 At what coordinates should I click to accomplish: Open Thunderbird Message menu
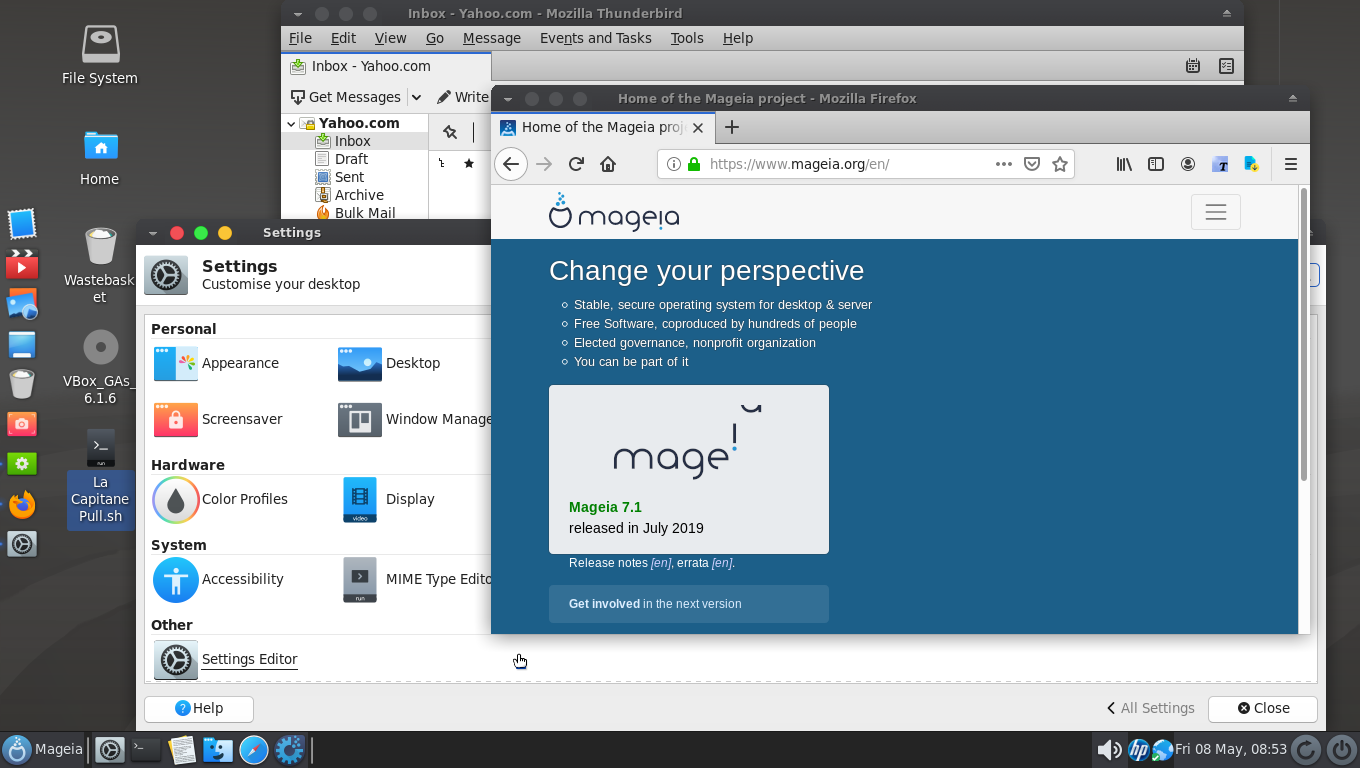[x=492, y=38]
